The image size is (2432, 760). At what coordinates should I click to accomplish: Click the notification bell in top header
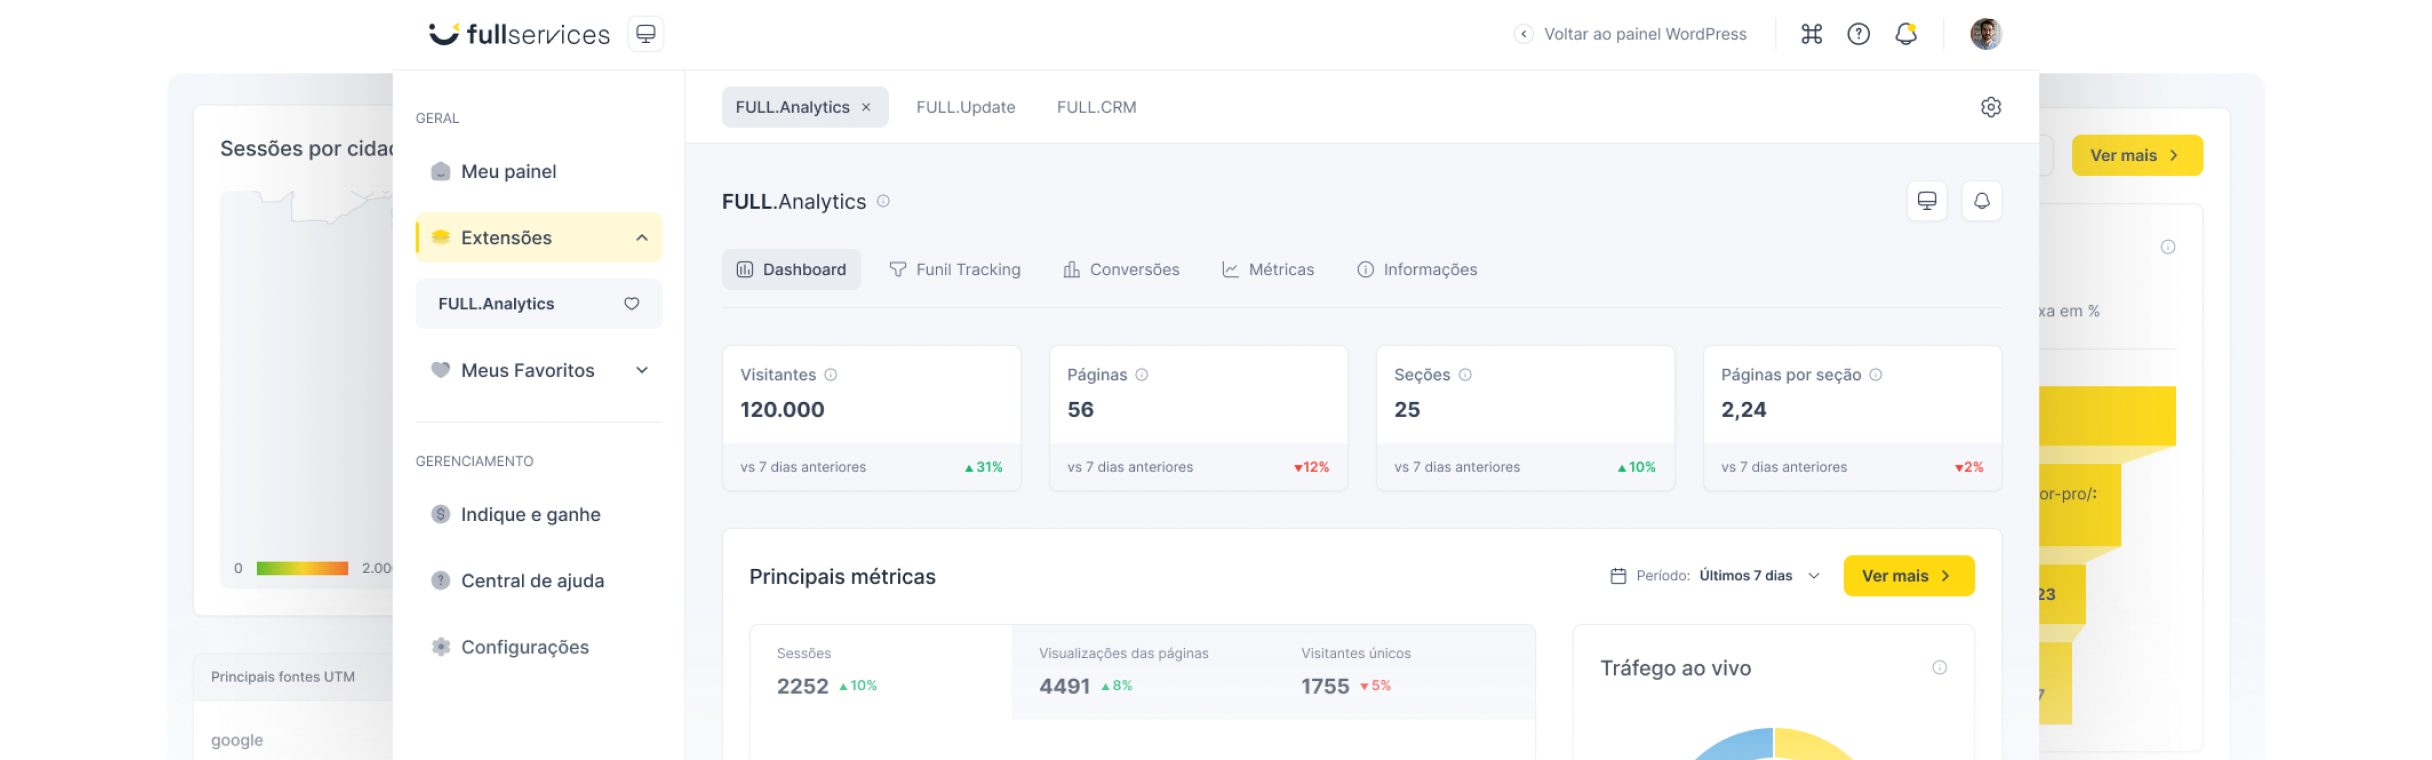(1906, 34)
